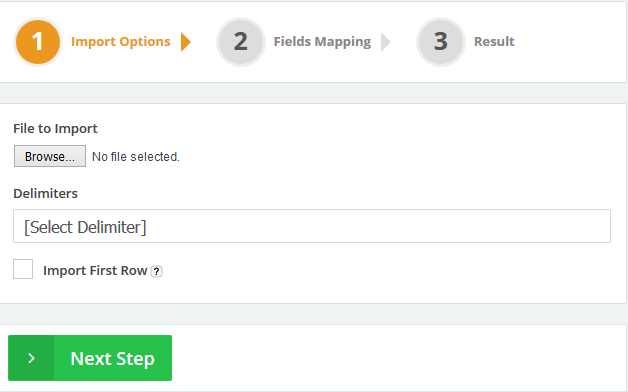Click the gray arrow after Fields Mapping
The width and height of the screenshot is (628, 392).
tap(386, 42)
